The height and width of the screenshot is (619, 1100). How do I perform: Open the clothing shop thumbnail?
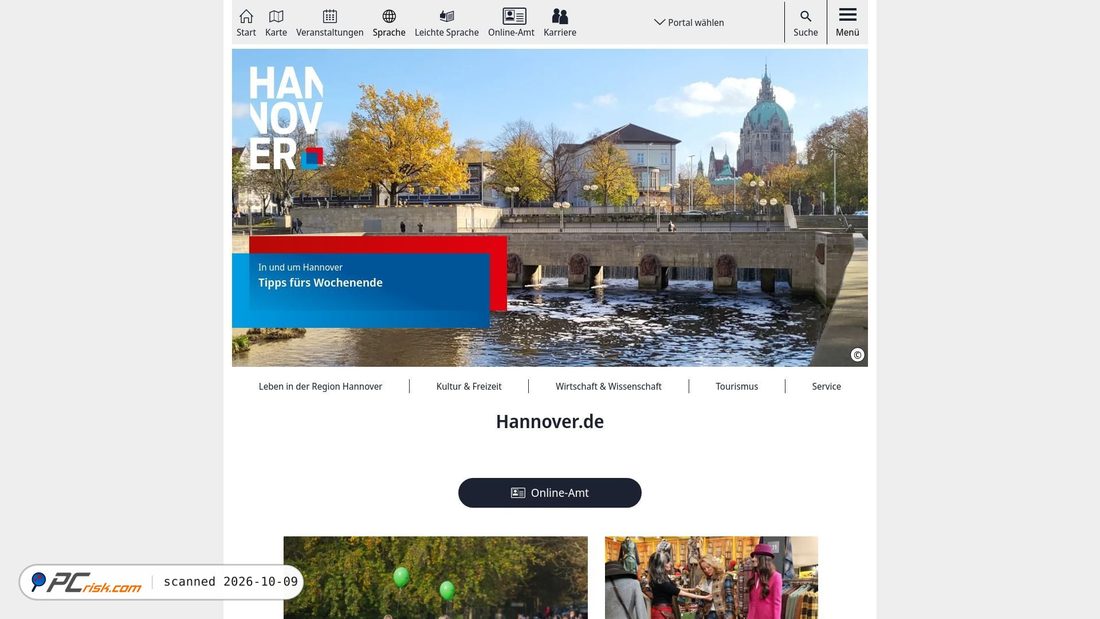(x=711, y=578)
